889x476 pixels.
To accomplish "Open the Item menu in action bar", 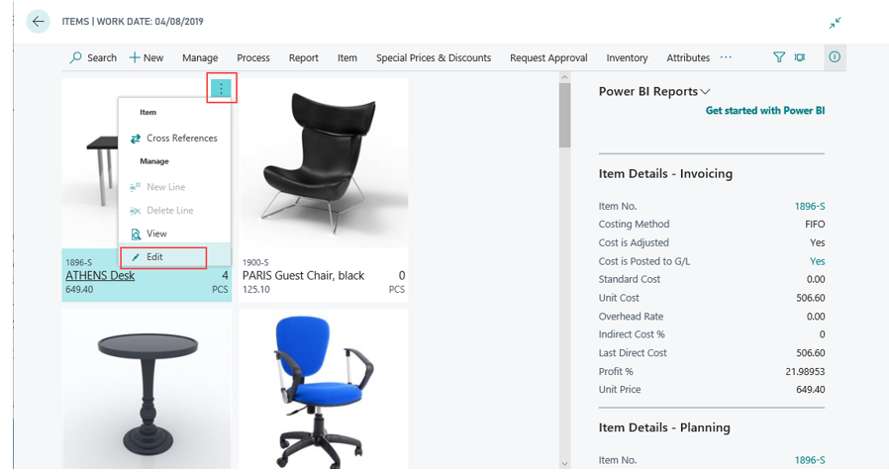I will click(347, 58).
